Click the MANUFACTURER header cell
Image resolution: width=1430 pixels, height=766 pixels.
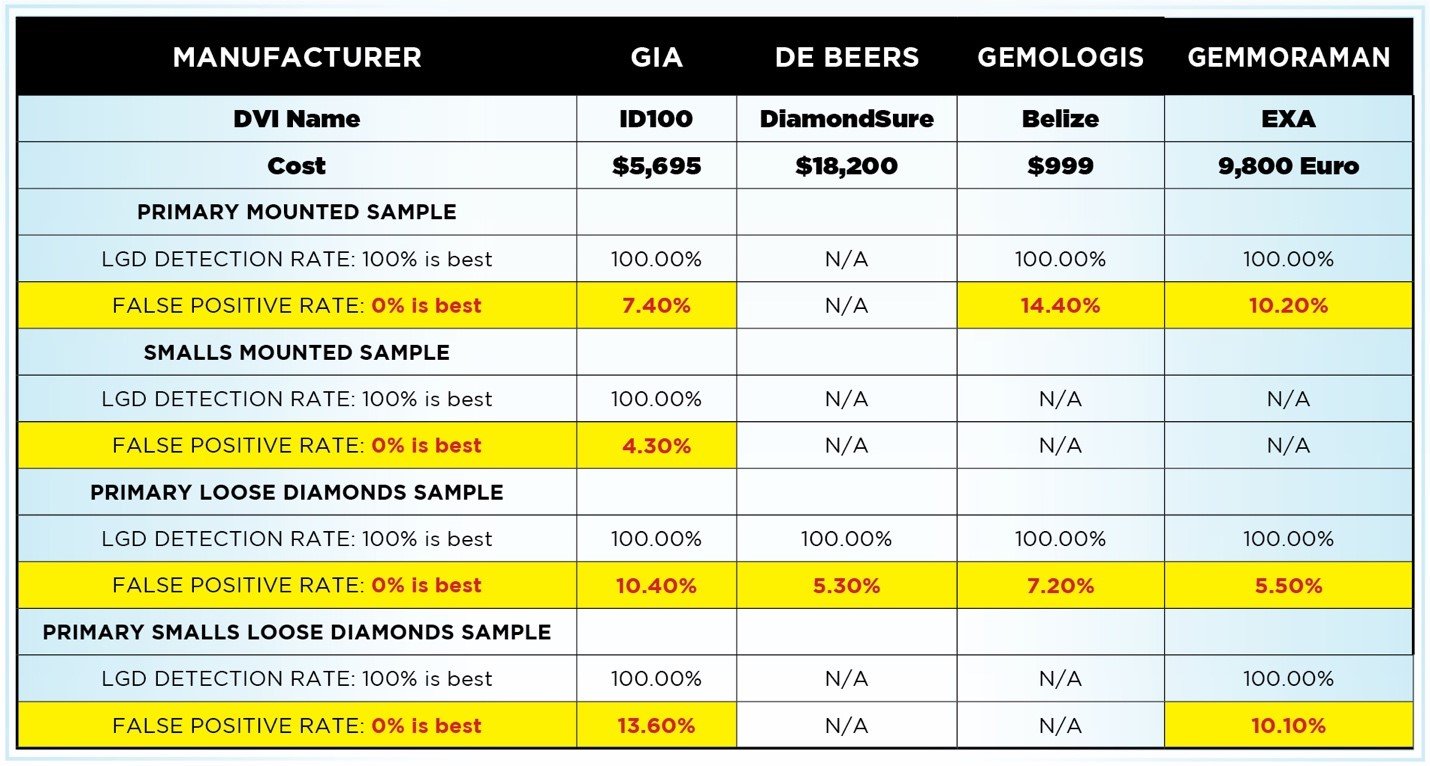tap(297, 57)
